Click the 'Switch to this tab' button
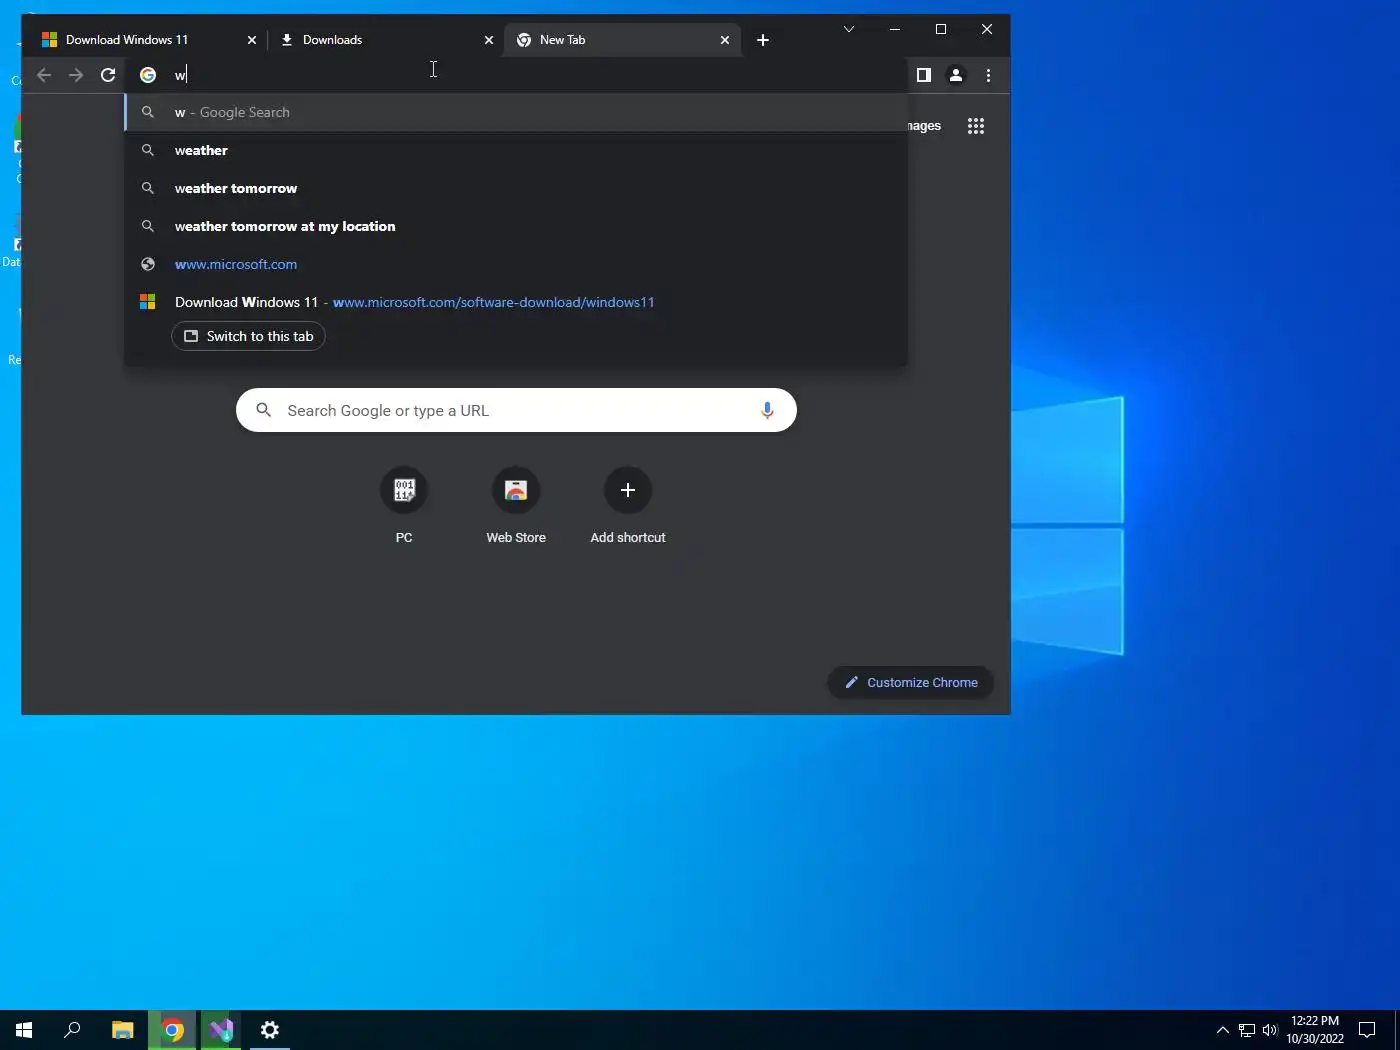This screenshot has width=1400, height=1050. [248, 336]
